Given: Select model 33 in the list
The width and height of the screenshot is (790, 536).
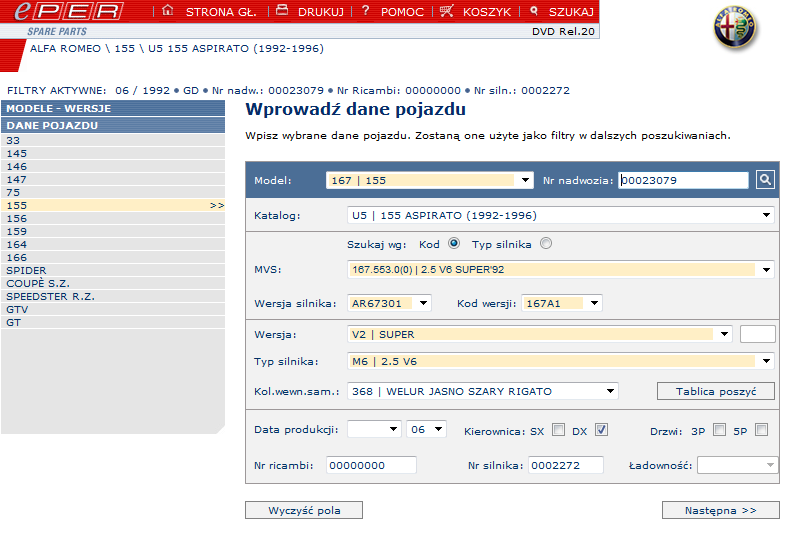Looking at the screenshot, I should click(x=113, y=141).
